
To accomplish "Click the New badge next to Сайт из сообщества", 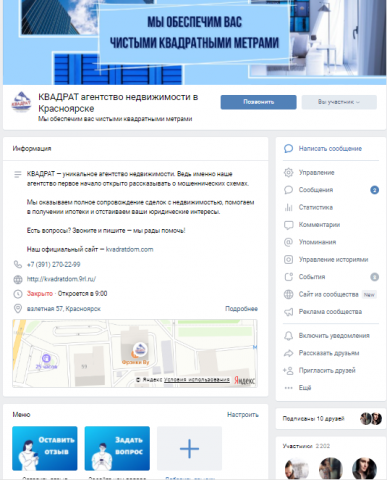I will click(369, 295).
